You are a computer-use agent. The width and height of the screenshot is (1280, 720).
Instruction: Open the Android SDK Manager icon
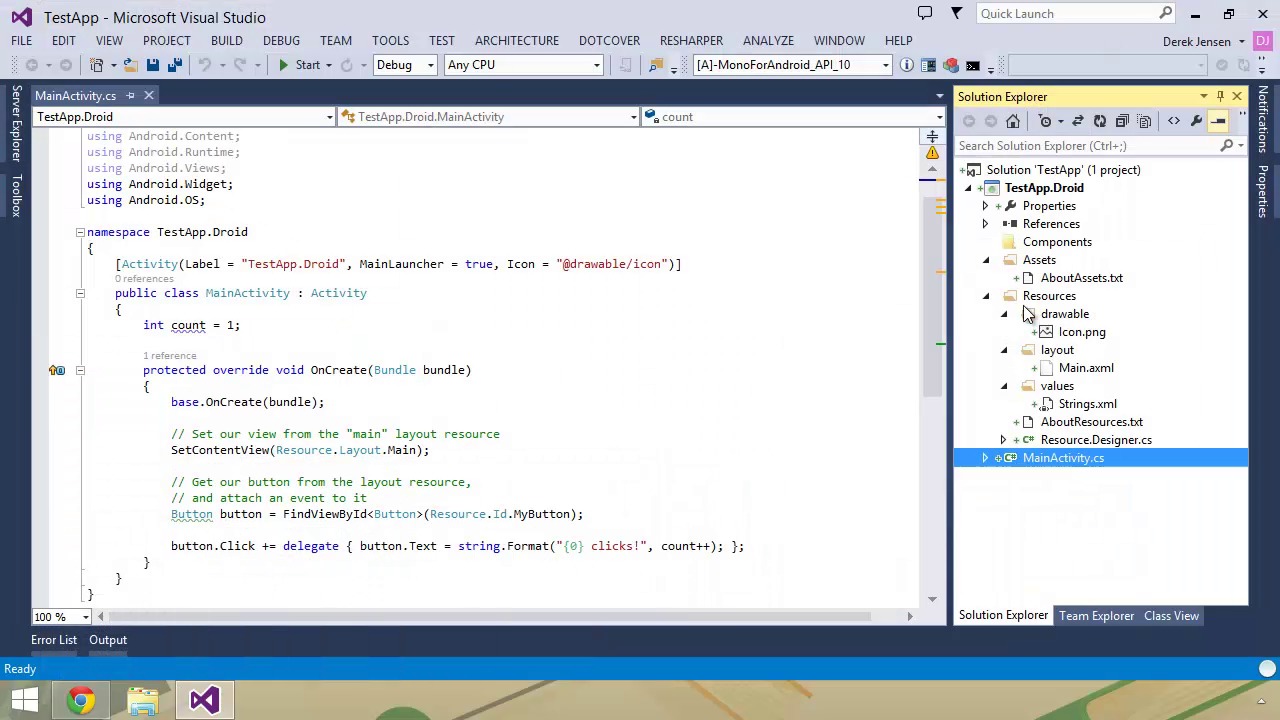point(928,65)
